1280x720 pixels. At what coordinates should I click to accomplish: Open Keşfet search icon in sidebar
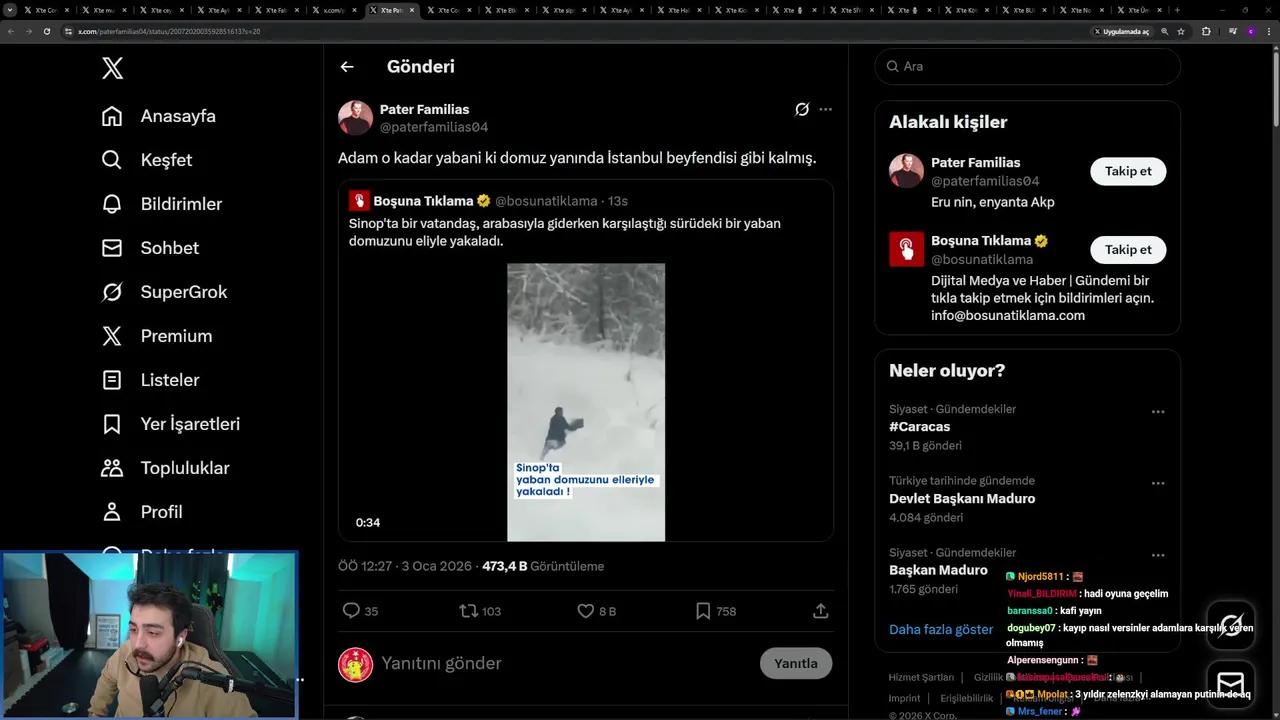pyautogui.click(x=112, y=160)
